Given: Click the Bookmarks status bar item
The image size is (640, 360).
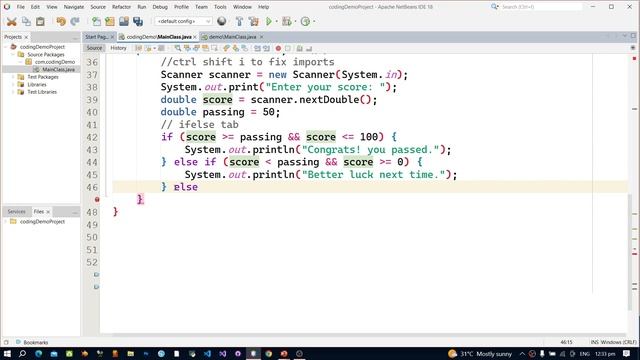Looking at the screenshot, I should (32, 342).
